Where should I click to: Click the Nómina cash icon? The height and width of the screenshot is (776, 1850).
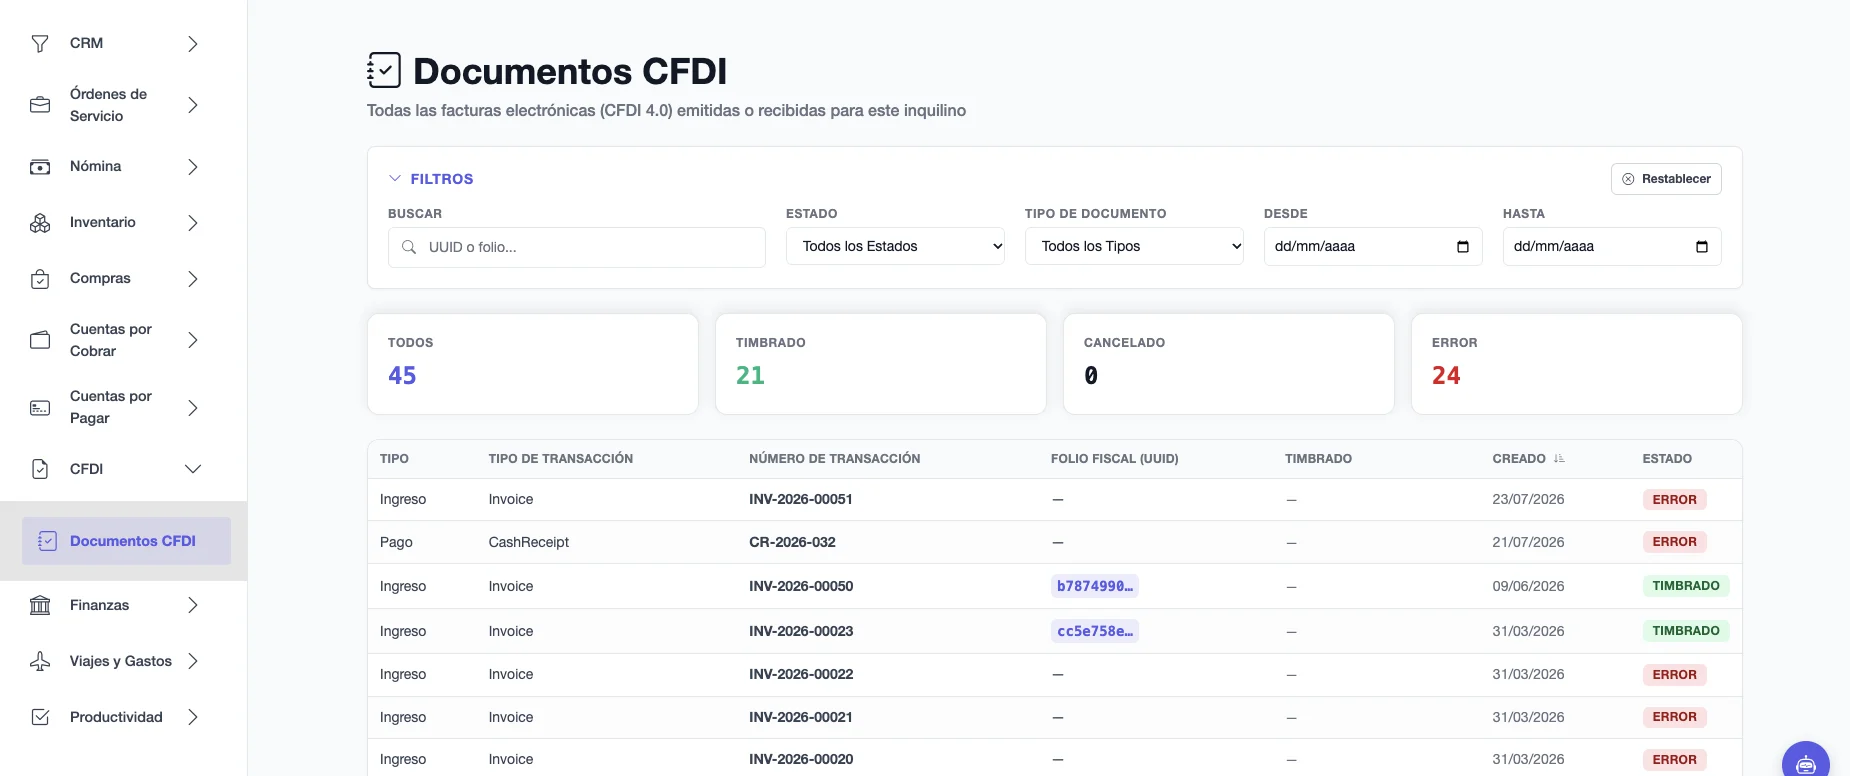pos(40,167)
